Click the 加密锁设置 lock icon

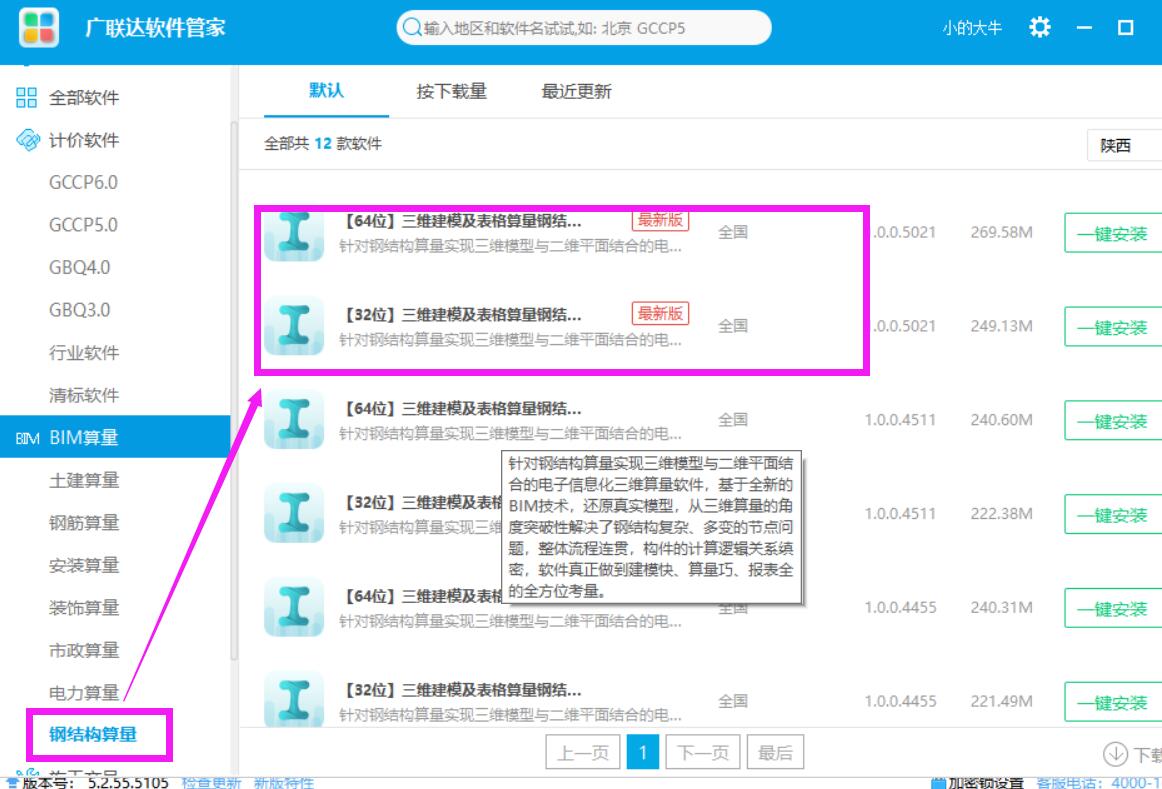(937, 783)
